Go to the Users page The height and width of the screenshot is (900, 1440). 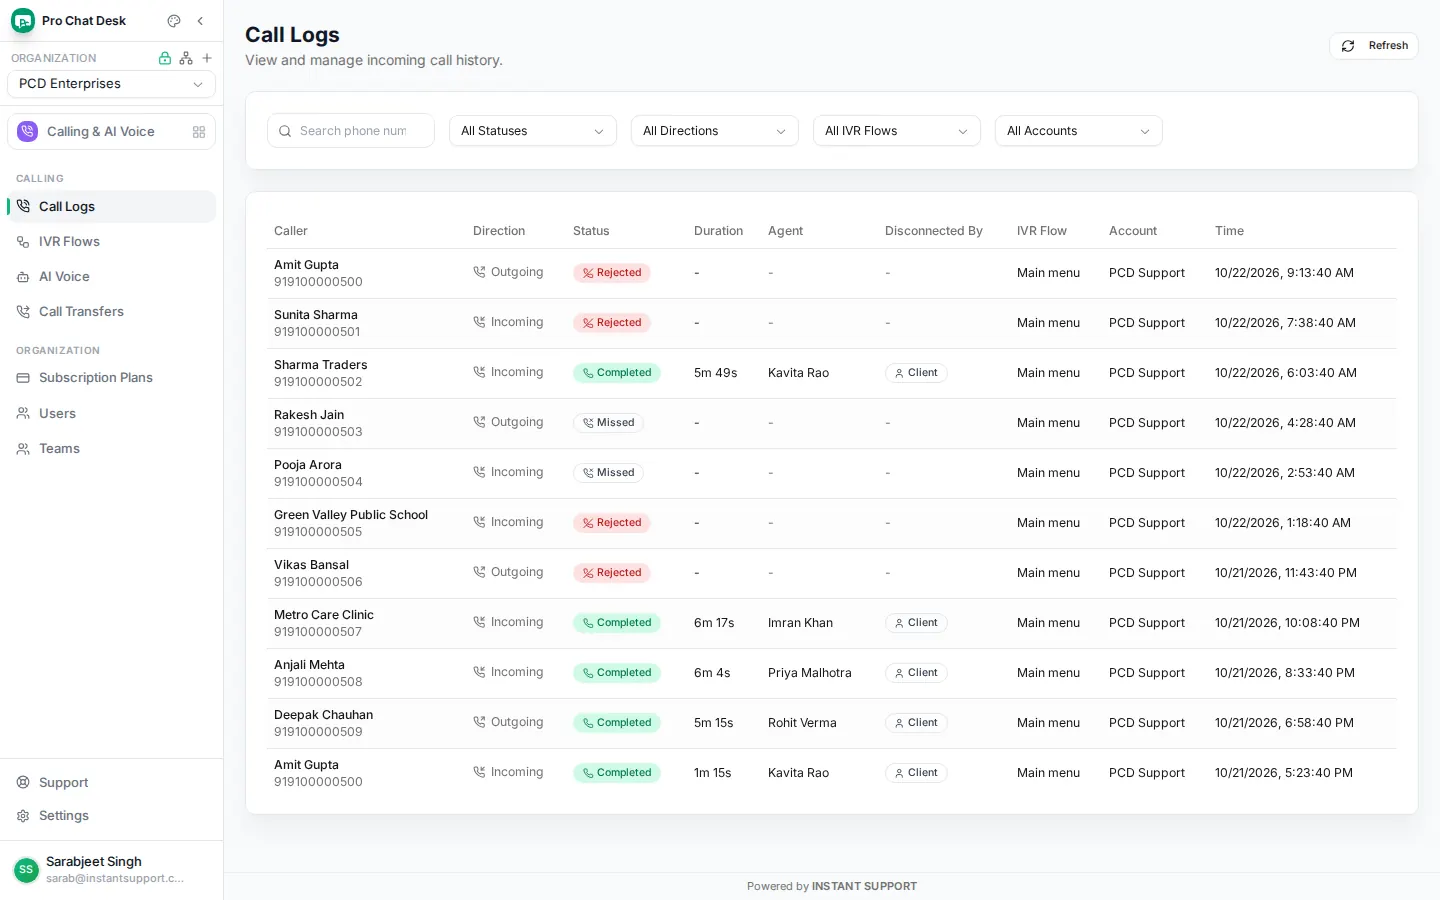pyautogui.click(x=111, y=414)
